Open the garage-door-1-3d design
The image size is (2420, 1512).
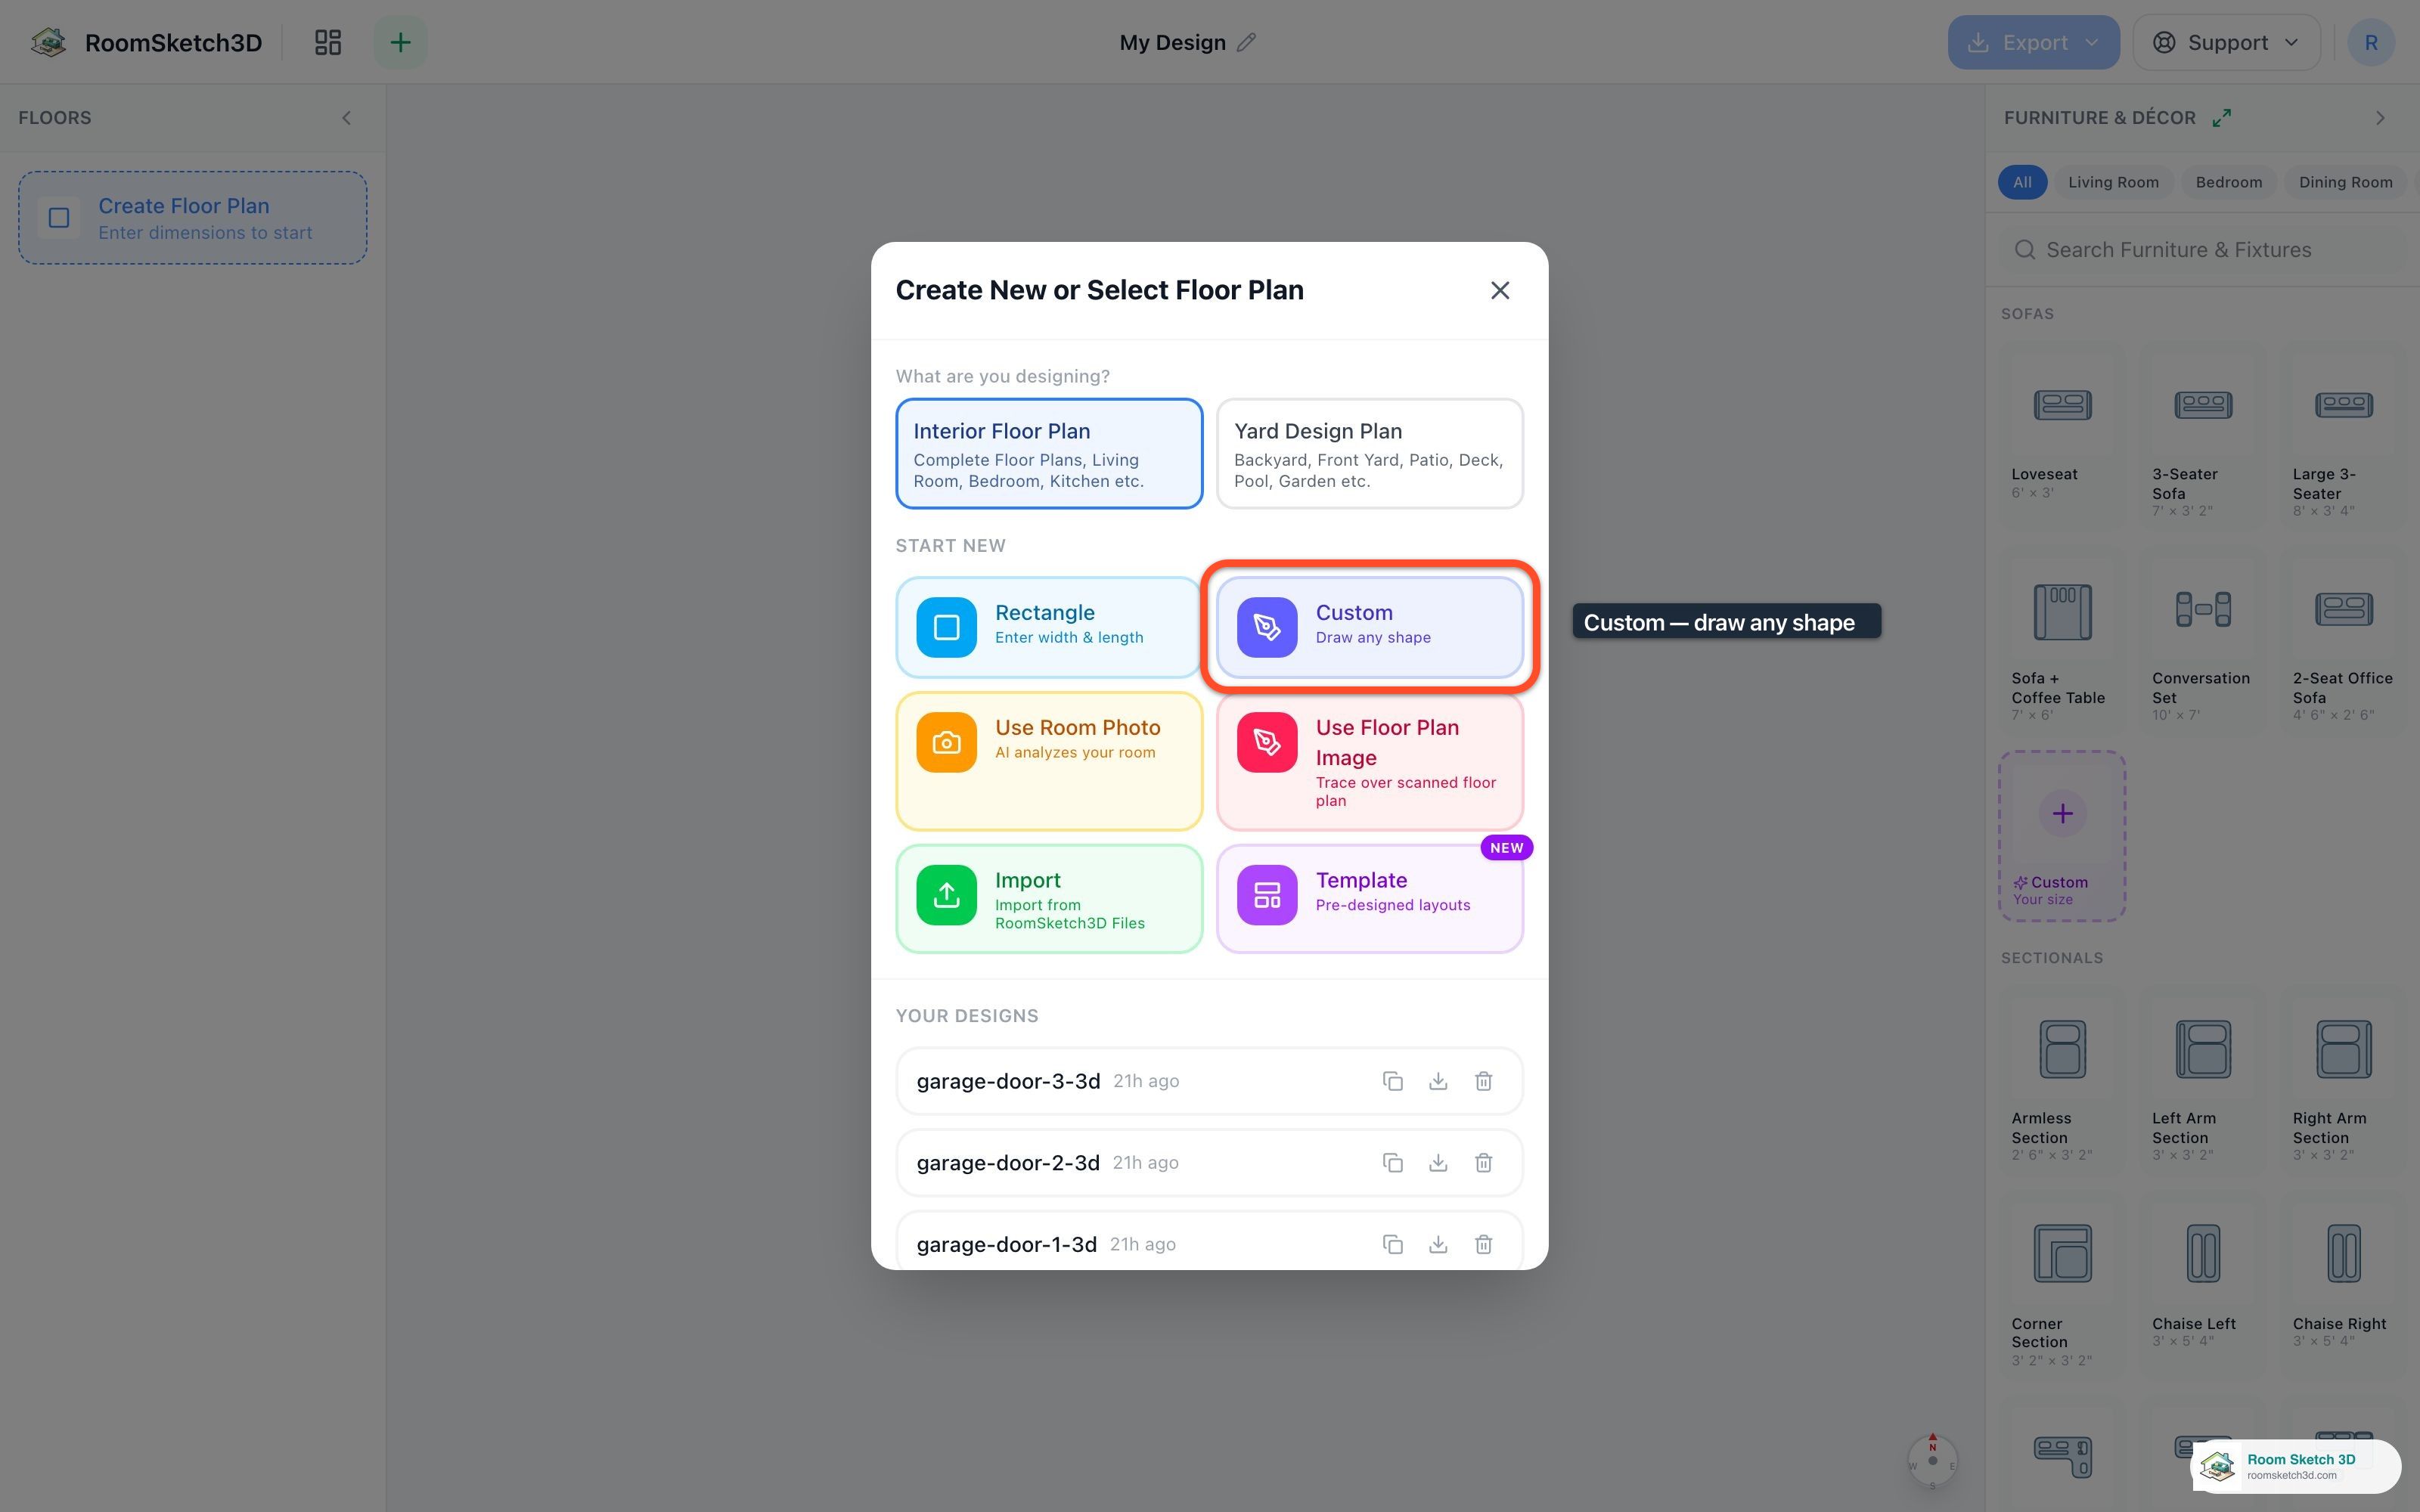[1209, 1241]
